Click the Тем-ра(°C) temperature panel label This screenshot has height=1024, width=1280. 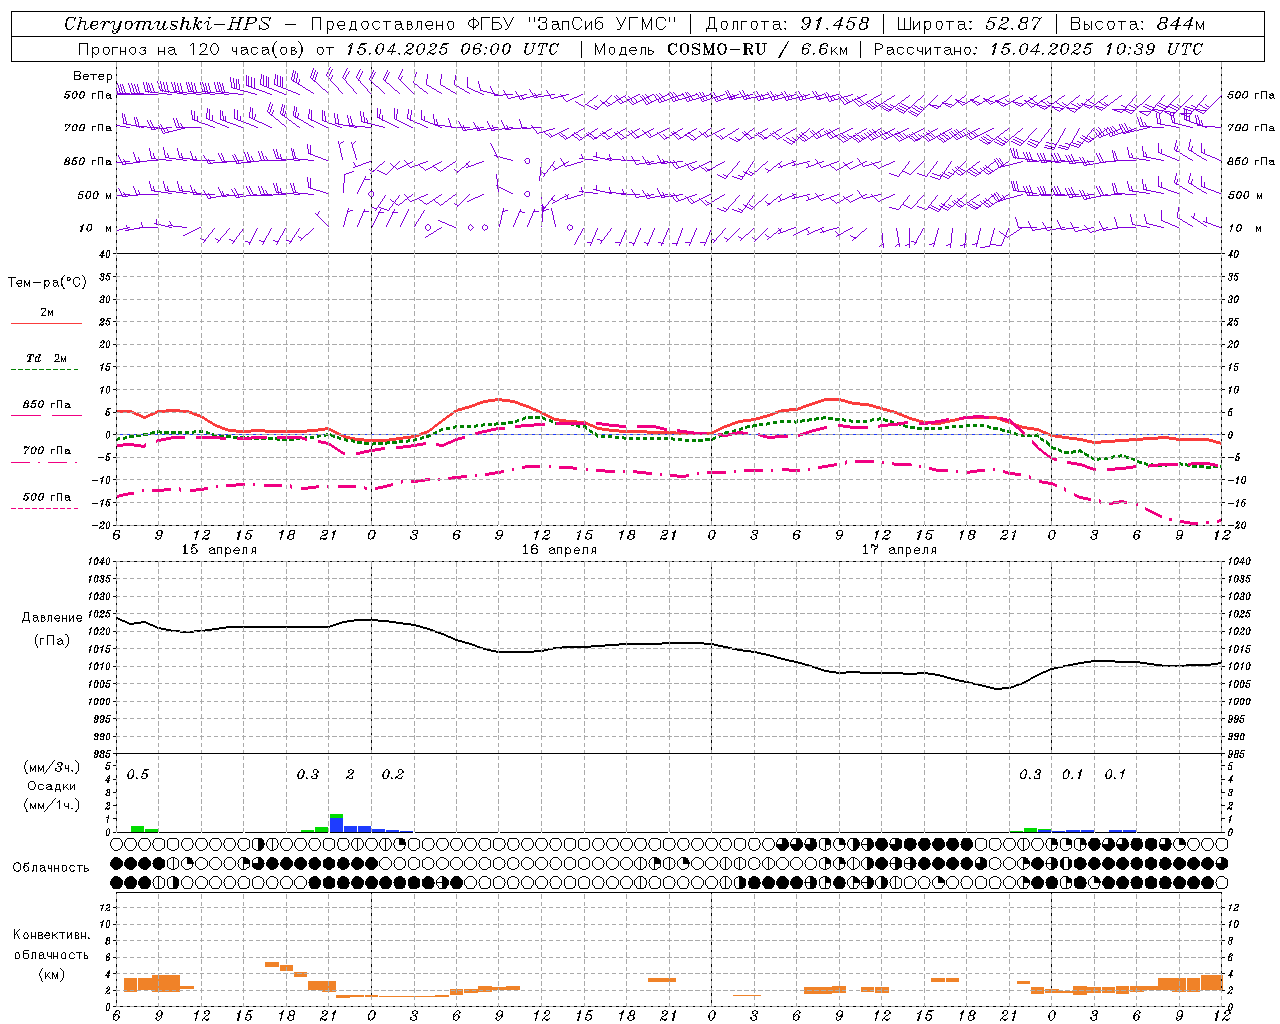47,283
